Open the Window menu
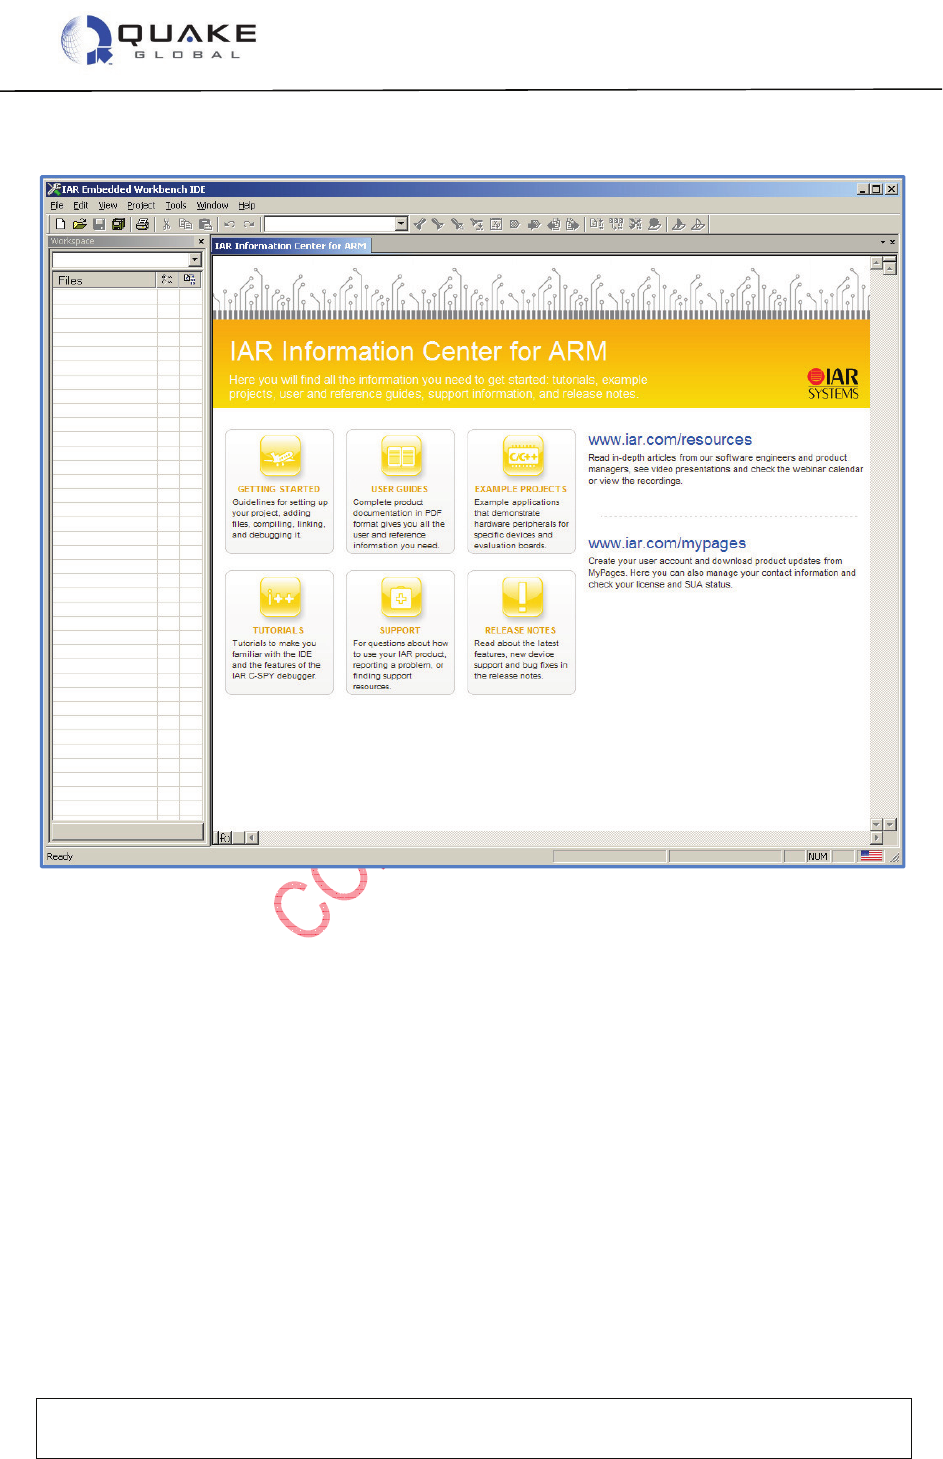 pos(212,205)
